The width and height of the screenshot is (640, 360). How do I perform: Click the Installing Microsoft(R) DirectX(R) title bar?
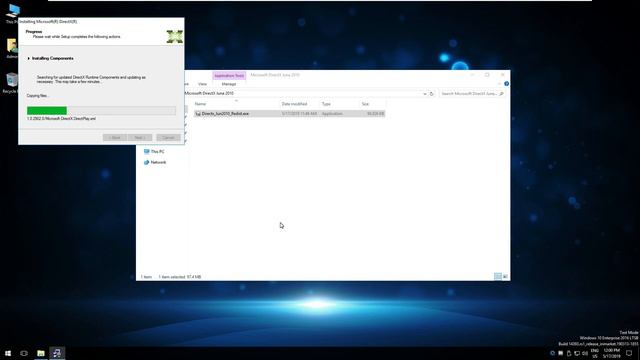(x=101, y=22)
